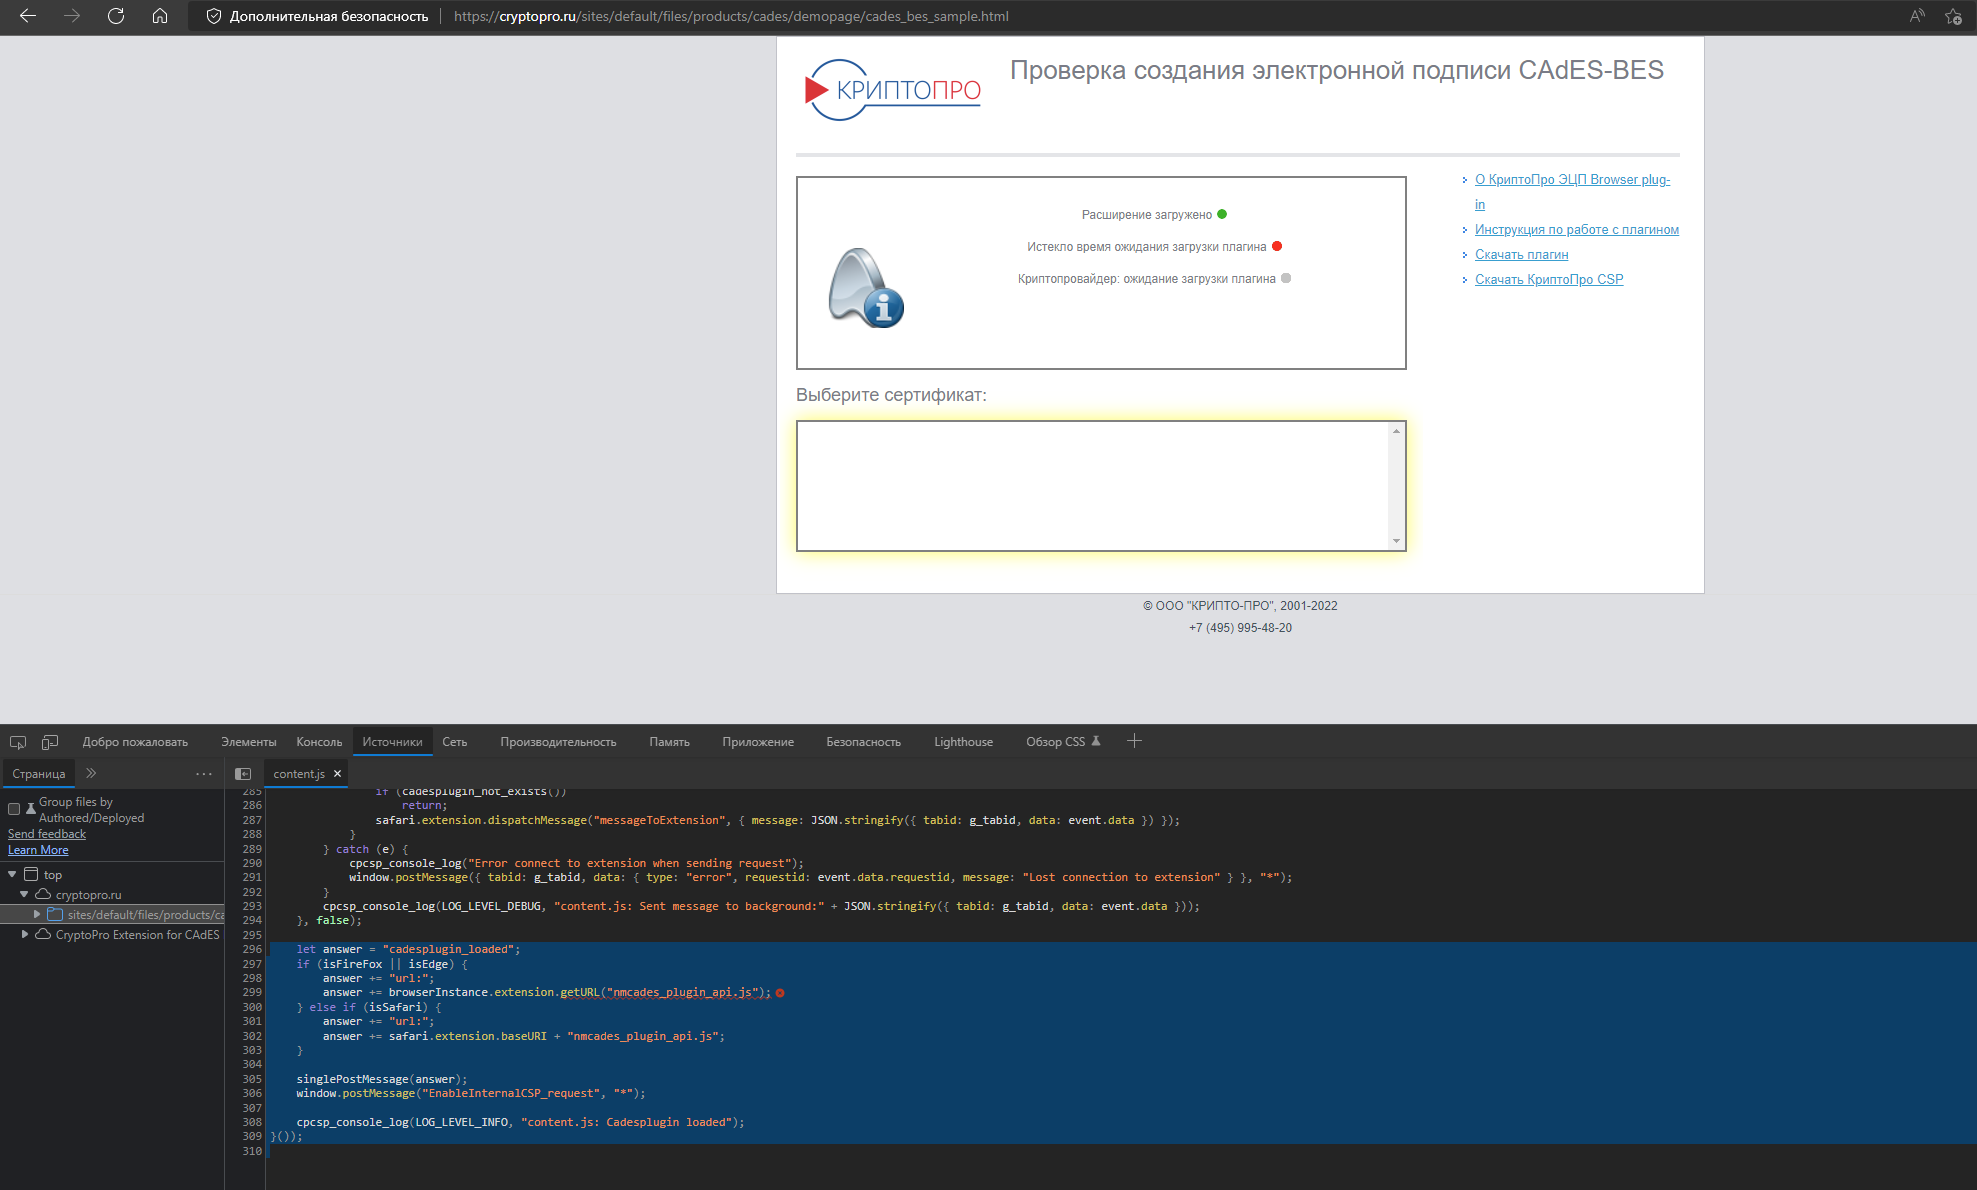
Task: Click the Learn More link
Action: pos(38,850)
